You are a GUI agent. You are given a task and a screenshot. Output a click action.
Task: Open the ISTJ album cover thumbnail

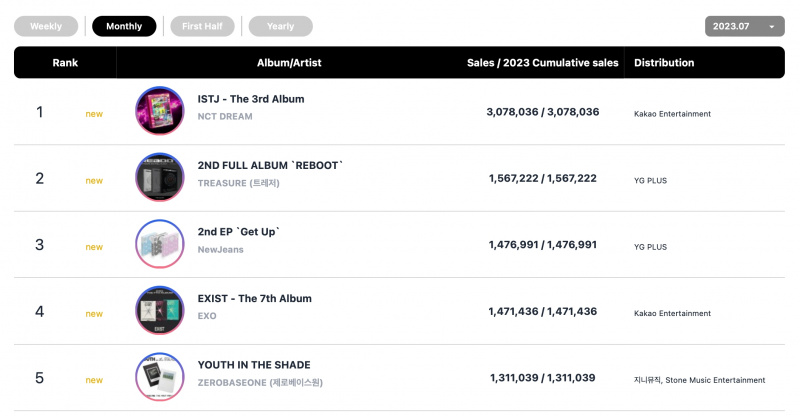pyautogui.click(x=160, y=111)
